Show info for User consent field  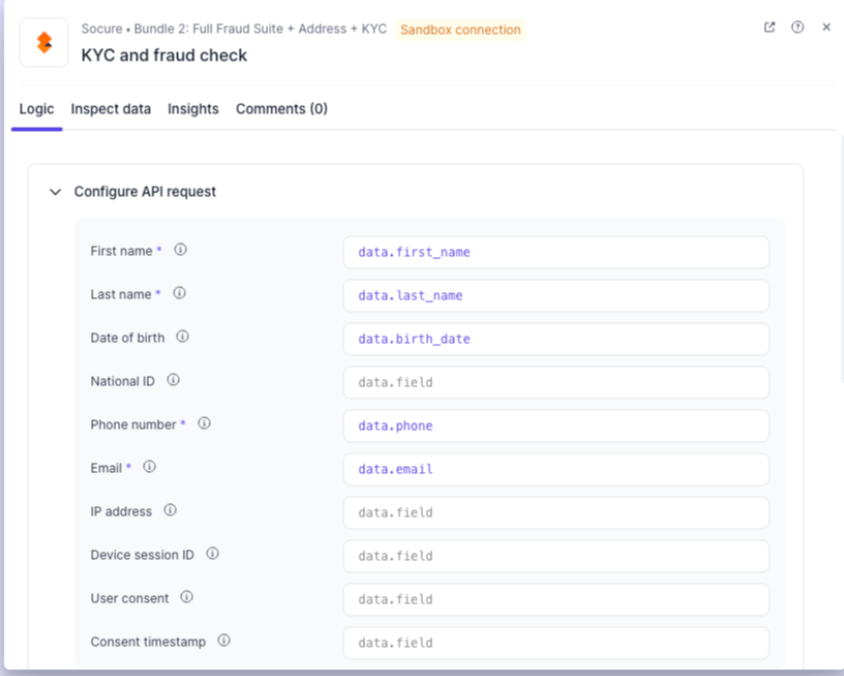(x=186, y=597)
